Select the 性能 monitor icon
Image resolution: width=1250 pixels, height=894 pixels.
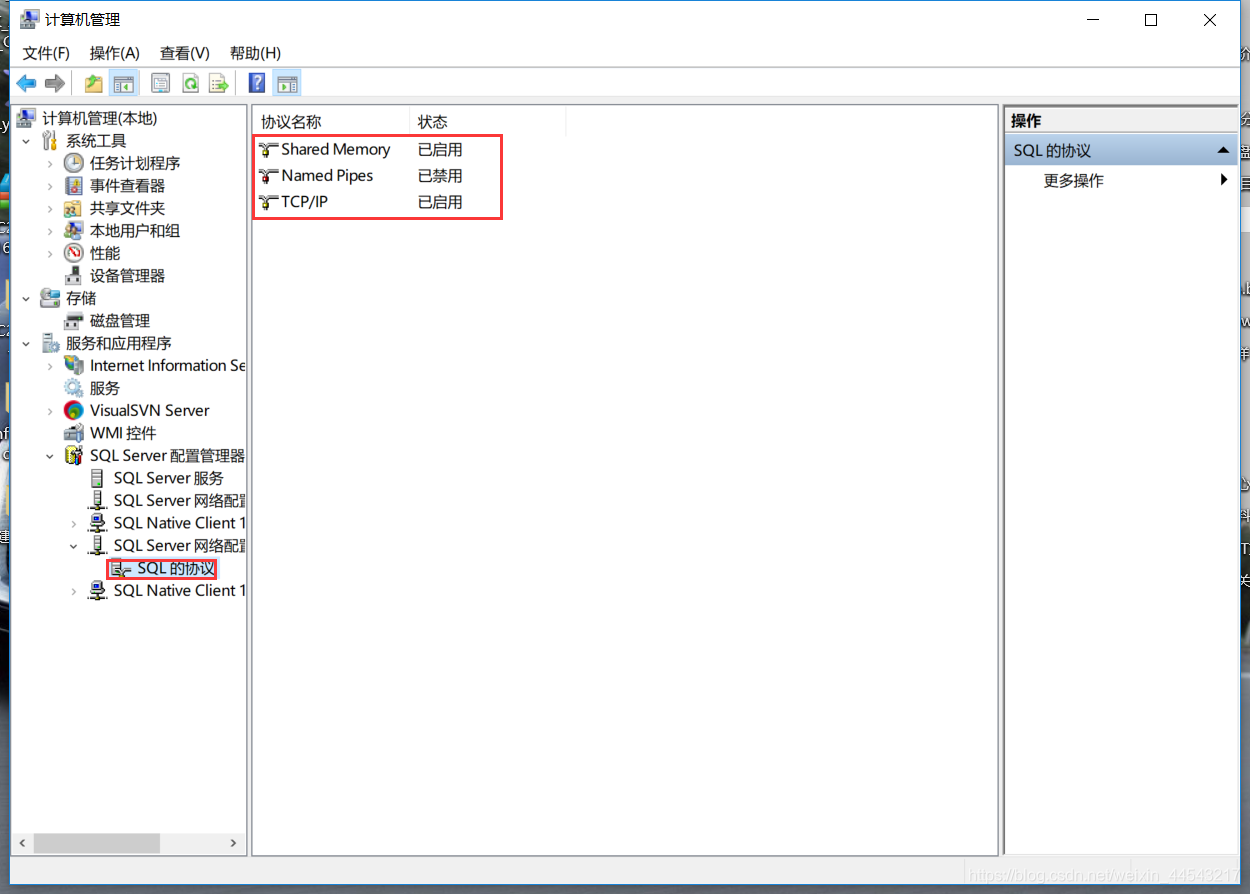(x=74, y=253)
